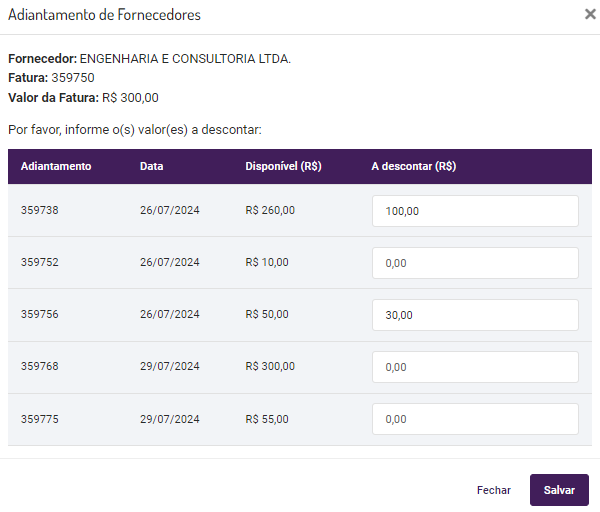Click the Fechar link
The width and height of the screenshot is (600, 512).
click(494, 490)
